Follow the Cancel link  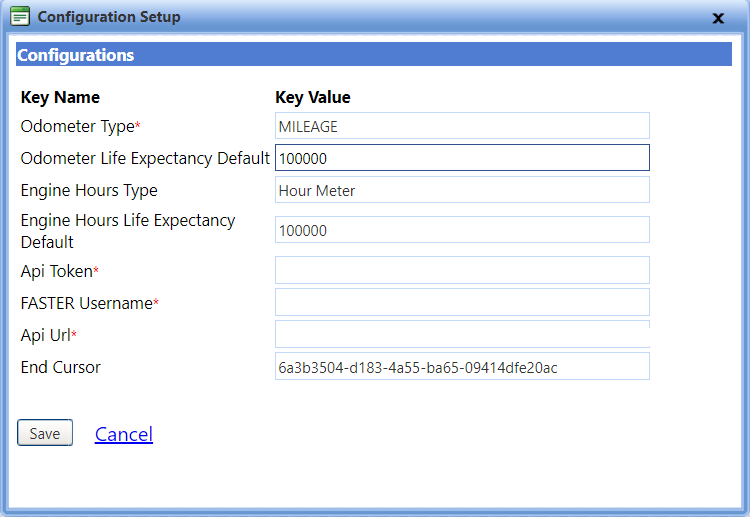[x=124, y=434]
